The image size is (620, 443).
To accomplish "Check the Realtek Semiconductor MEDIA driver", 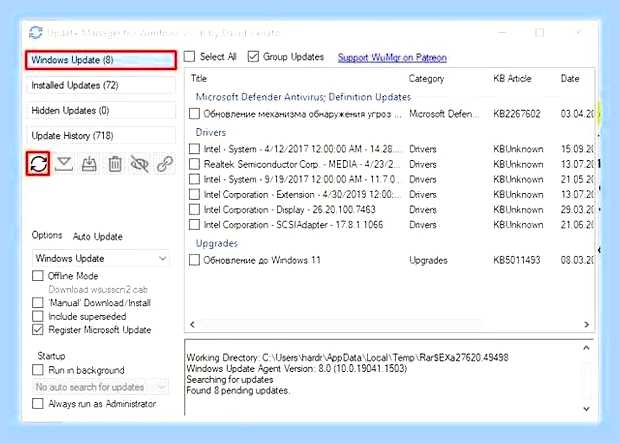I will [194, 164].
